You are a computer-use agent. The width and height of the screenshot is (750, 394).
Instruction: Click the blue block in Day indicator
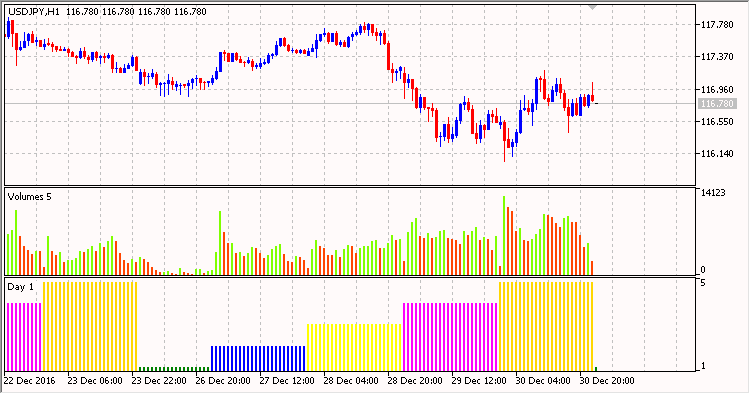[x=258, y=359]
